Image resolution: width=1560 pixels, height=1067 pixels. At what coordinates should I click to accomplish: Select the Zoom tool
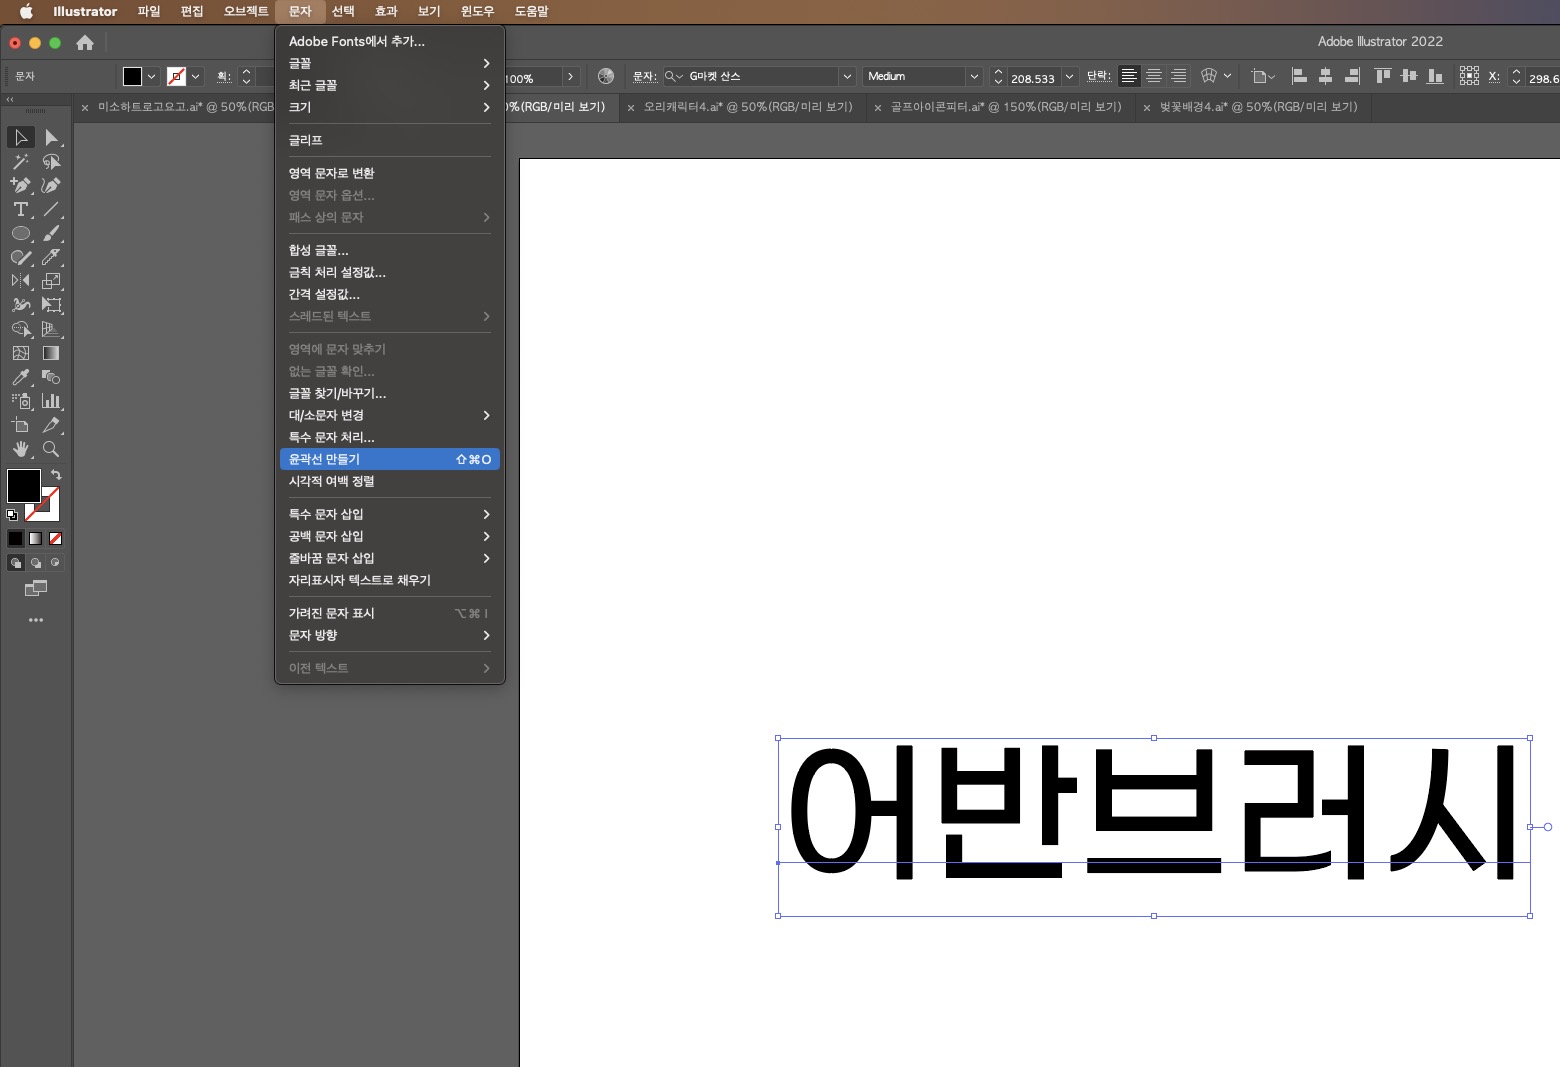tap(52, 449)
